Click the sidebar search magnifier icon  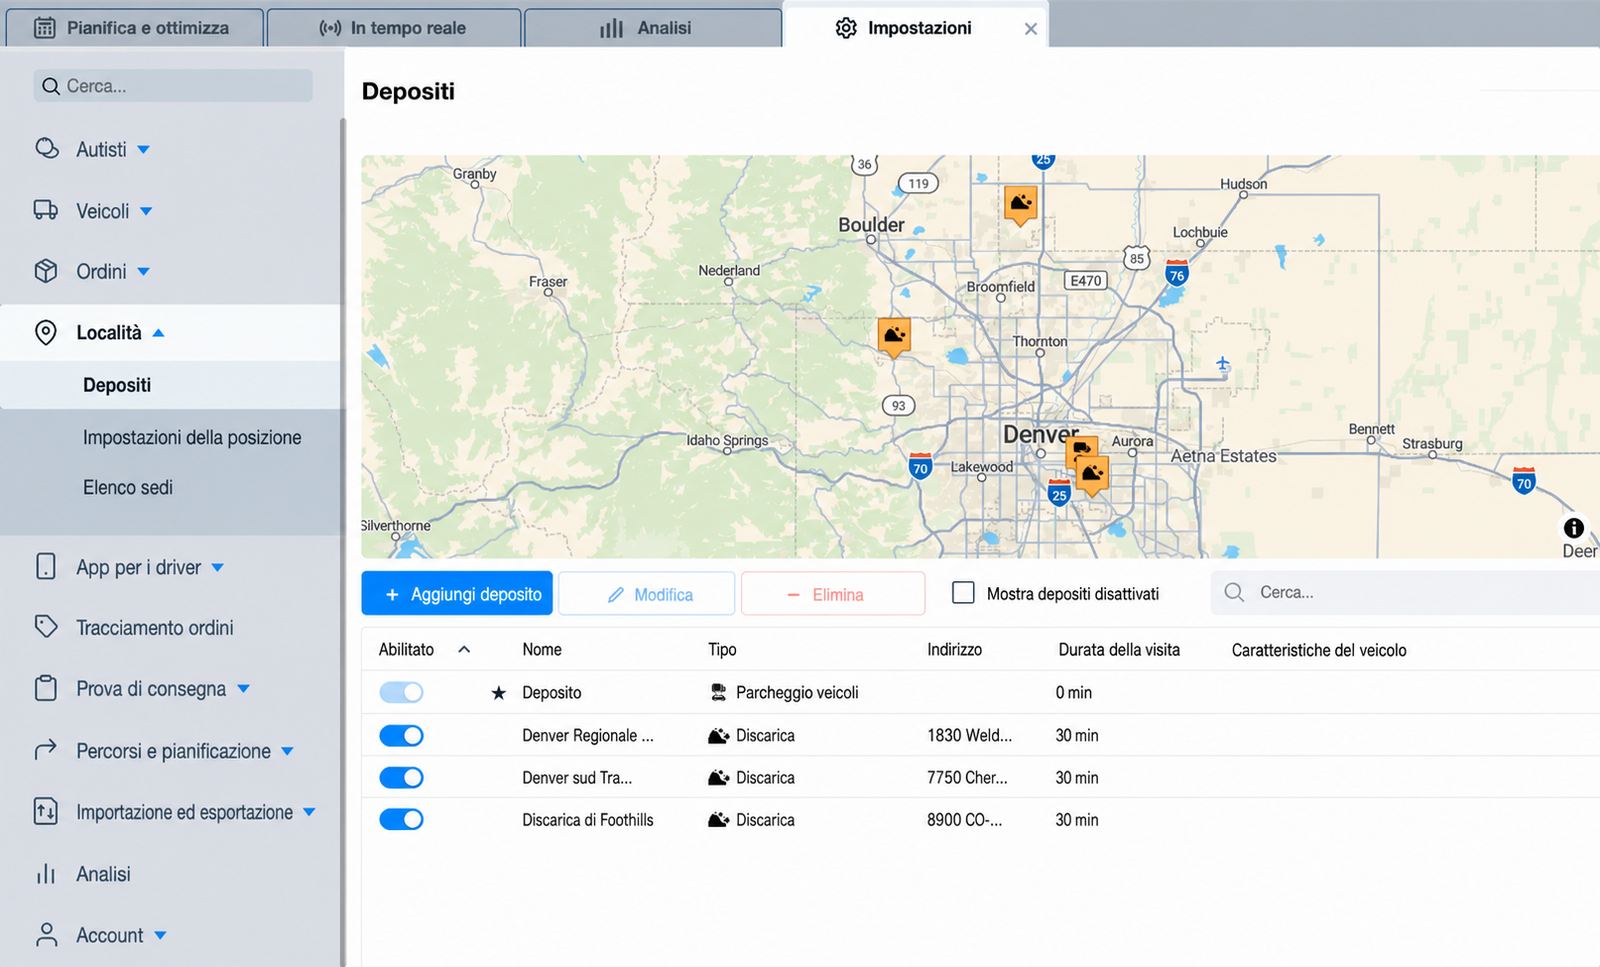tap(51, 87)
